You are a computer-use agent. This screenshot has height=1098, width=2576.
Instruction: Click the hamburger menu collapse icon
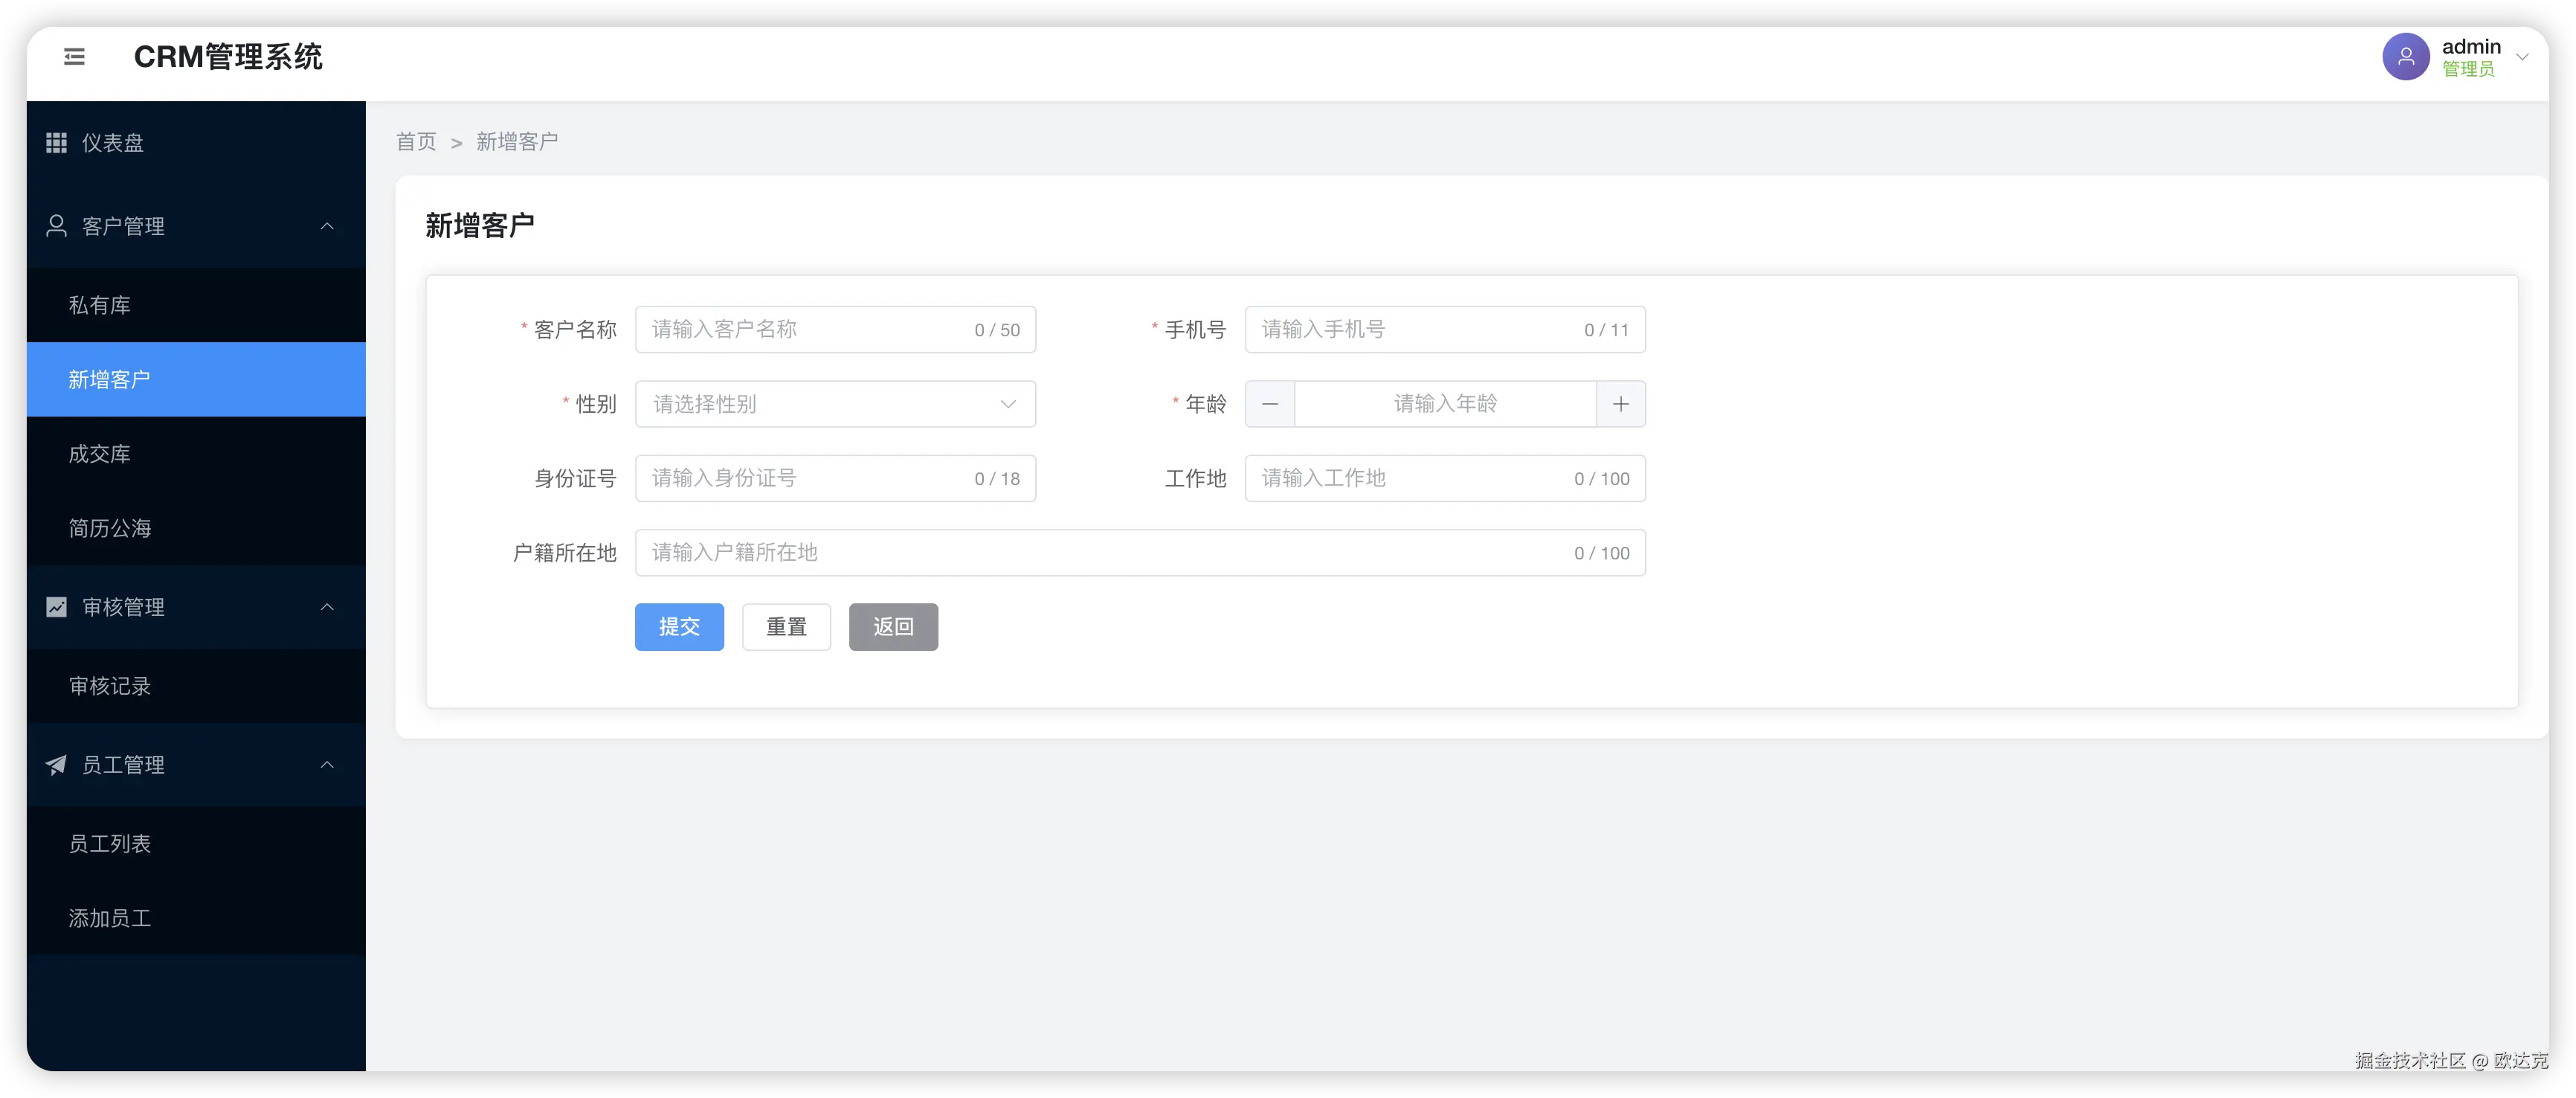tap(74, 57)
